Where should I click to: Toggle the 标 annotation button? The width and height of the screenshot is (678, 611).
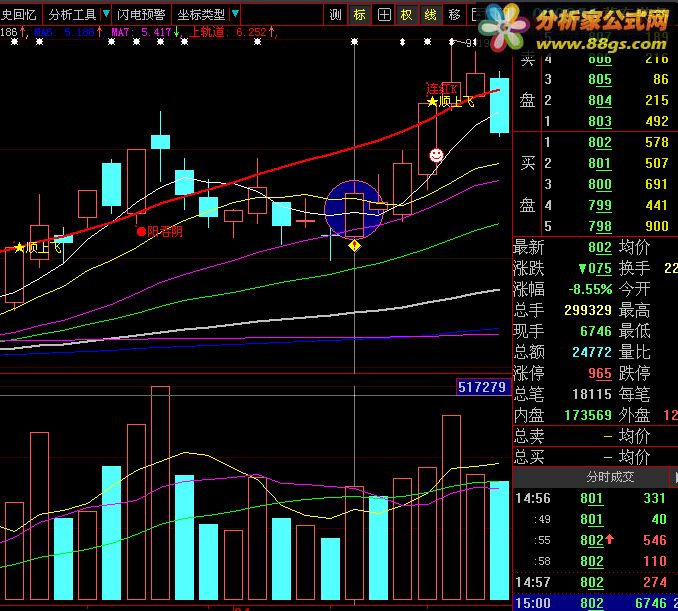[x=359, y=15]
